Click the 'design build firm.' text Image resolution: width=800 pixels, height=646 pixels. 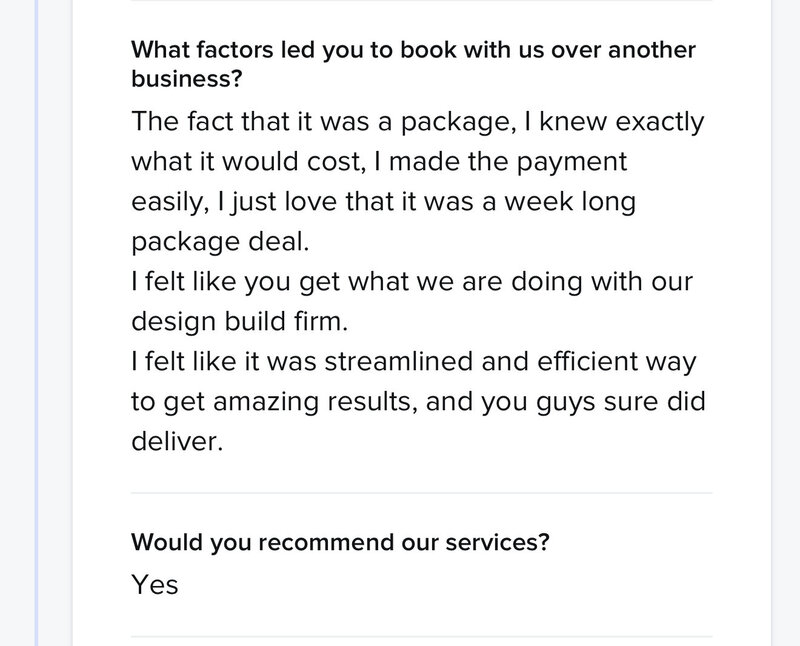coord(239,322)
